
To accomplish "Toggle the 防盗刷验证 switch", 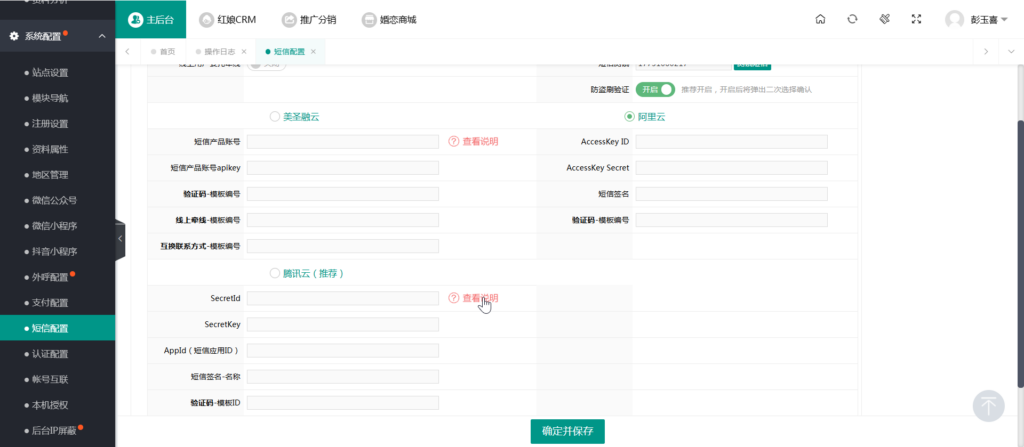I will (655, 90).
